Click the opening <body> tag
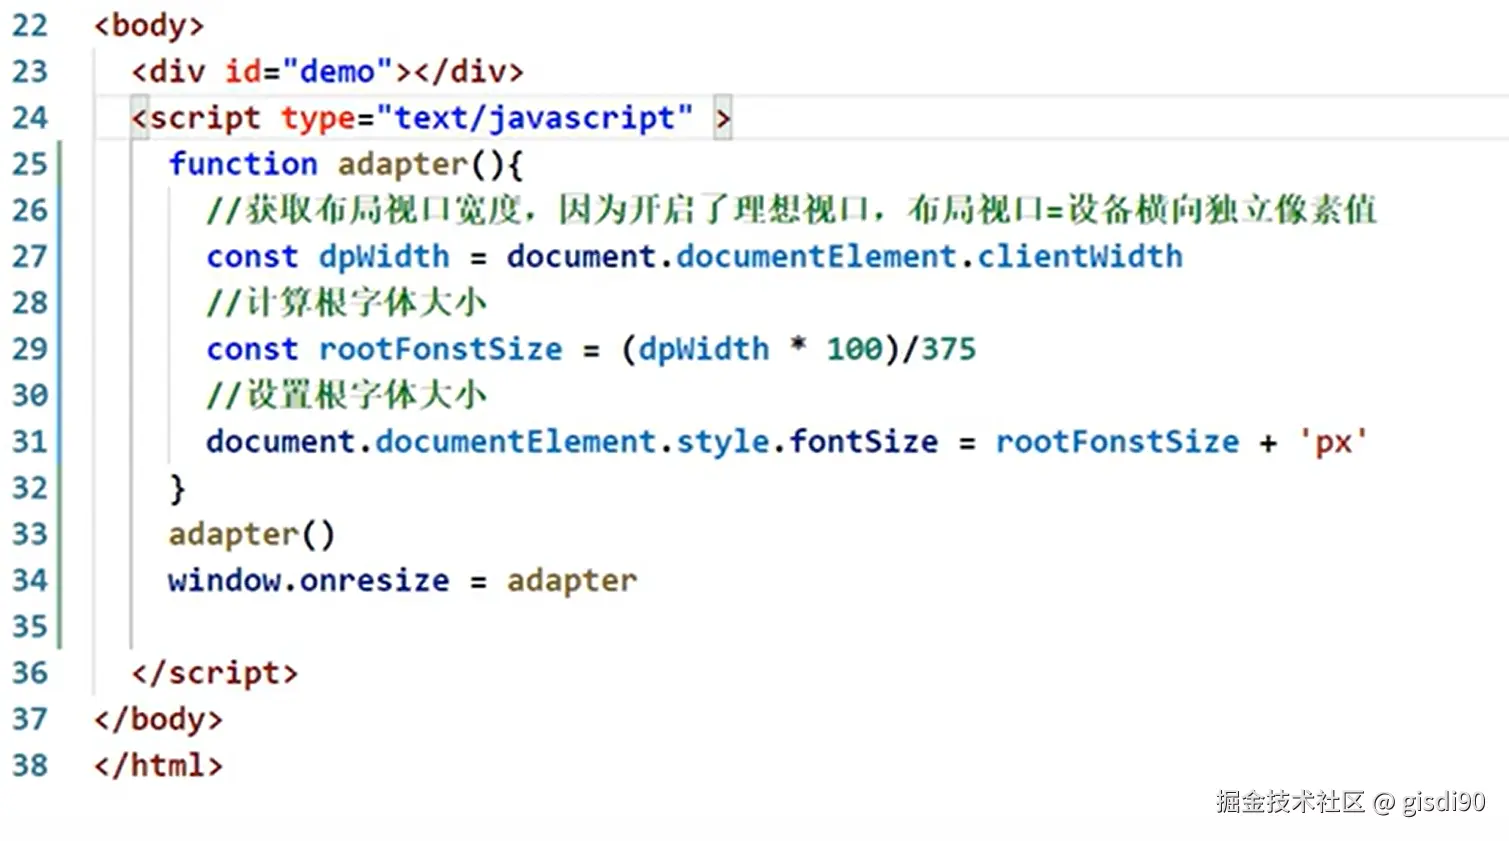 (149, 25)
